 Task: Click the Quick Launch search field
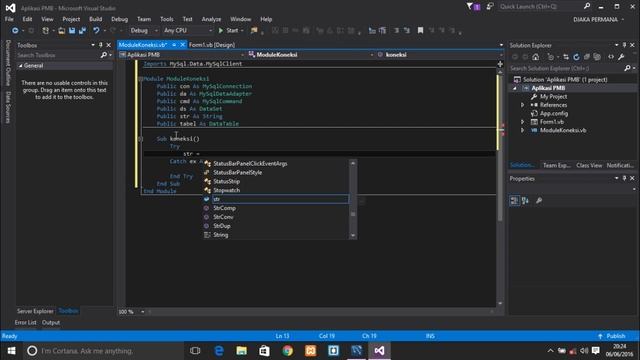click(541, 7)
